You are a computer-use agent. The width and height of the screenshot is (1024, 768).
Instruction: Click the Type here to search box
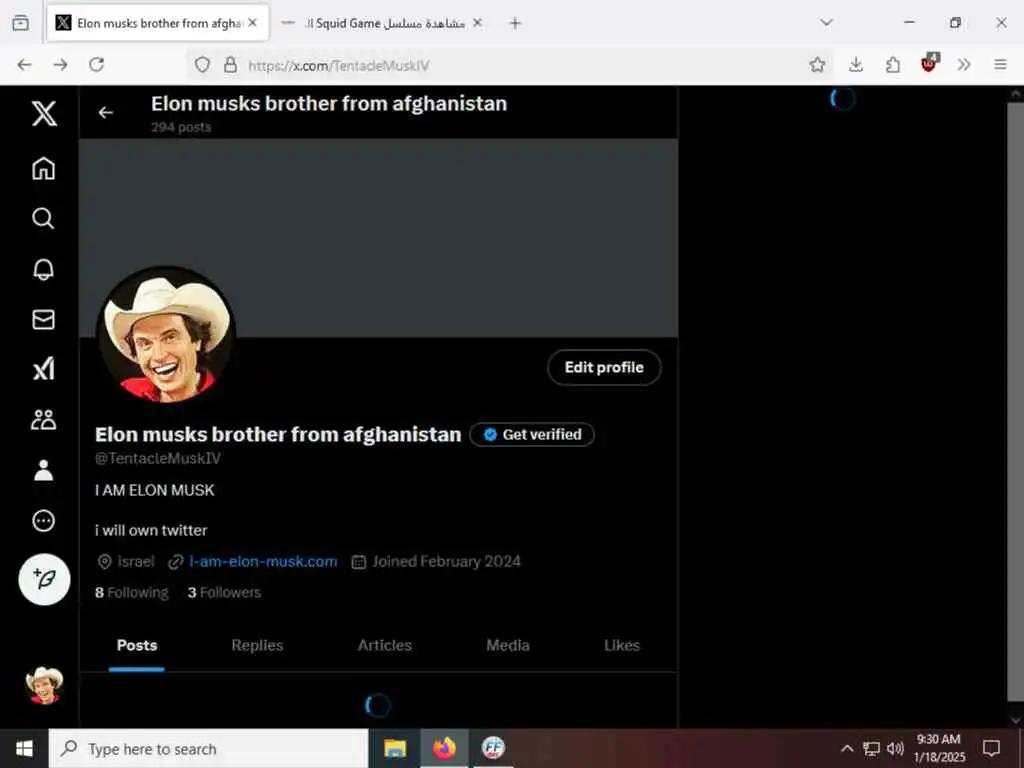click(x=208, y=749)
